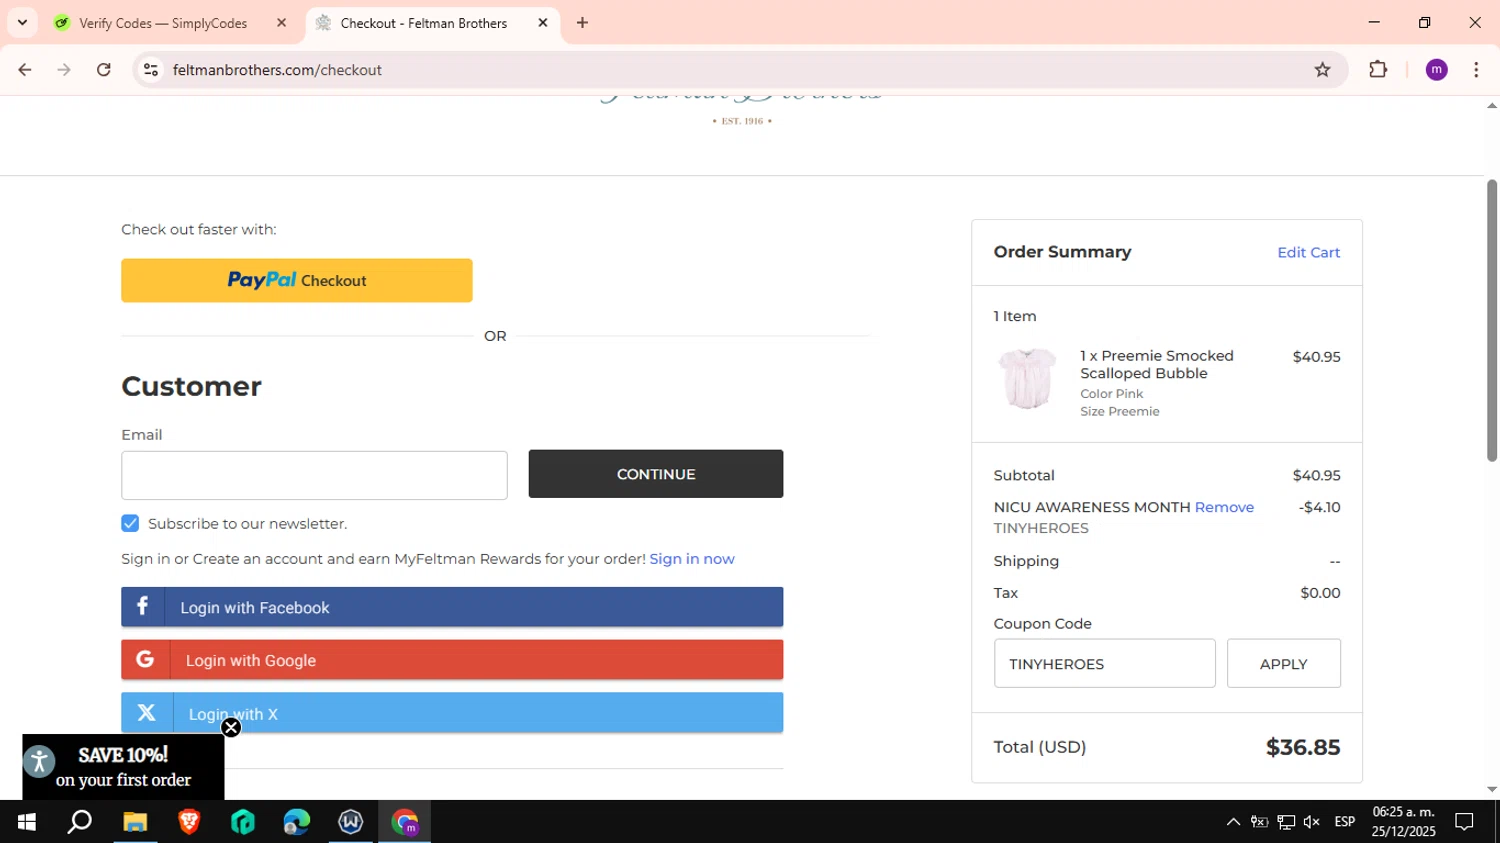Select the $36.85 total amount
Viewport: 1500px width, 843px height.
[x=1303, y=747]
